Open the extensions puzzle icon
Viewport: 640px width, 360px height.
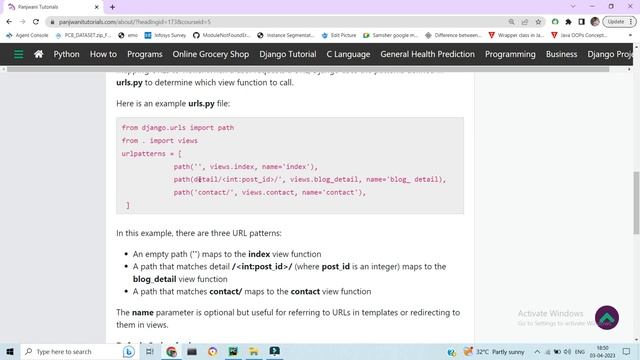(x=568, y=22)
